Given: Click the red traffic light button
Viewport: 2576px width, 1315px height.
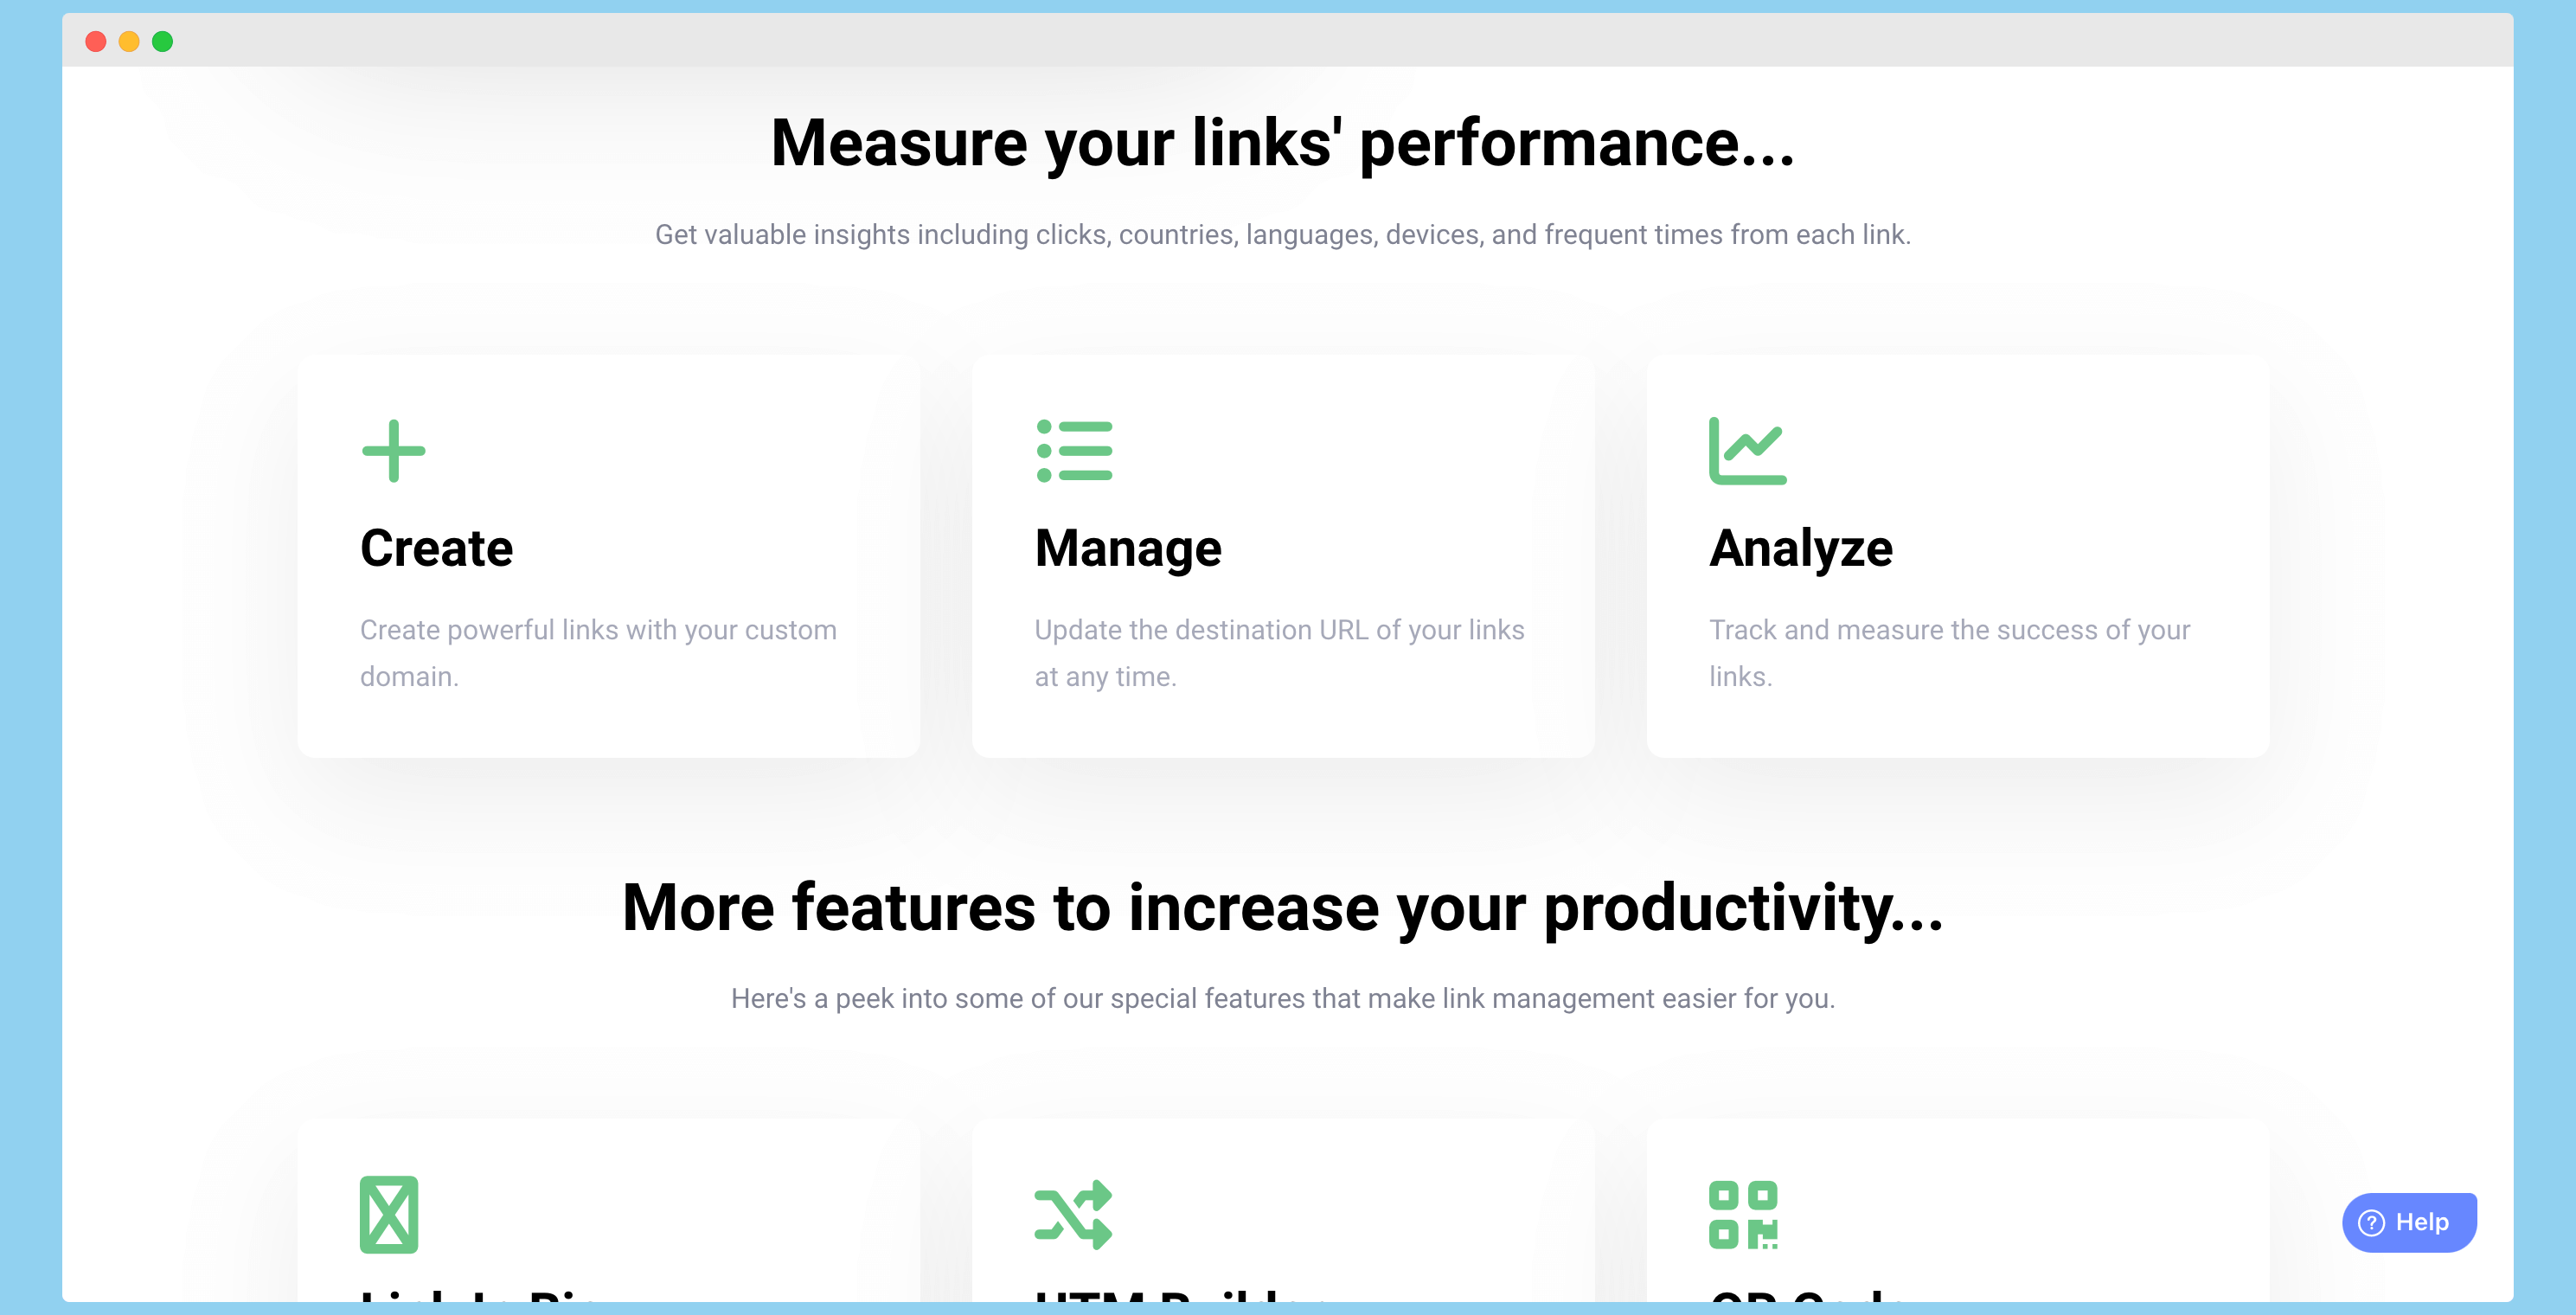Looking at the screenshot, I should [x=99, y=42].
